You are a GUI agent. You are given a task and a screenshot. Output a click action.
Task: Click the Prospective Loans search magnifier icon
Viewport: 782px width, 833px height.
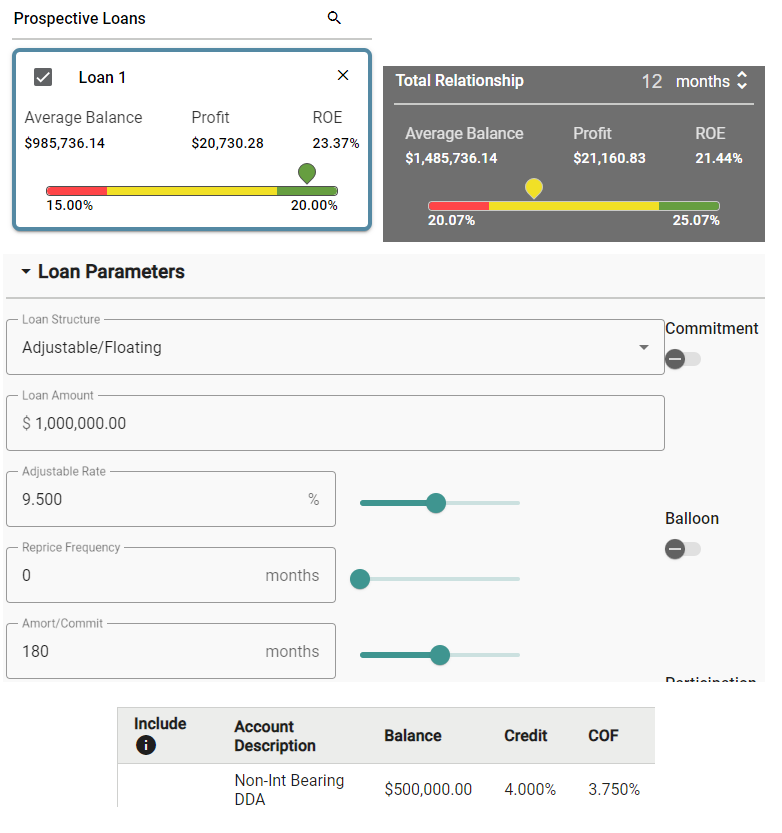[334, 18]
